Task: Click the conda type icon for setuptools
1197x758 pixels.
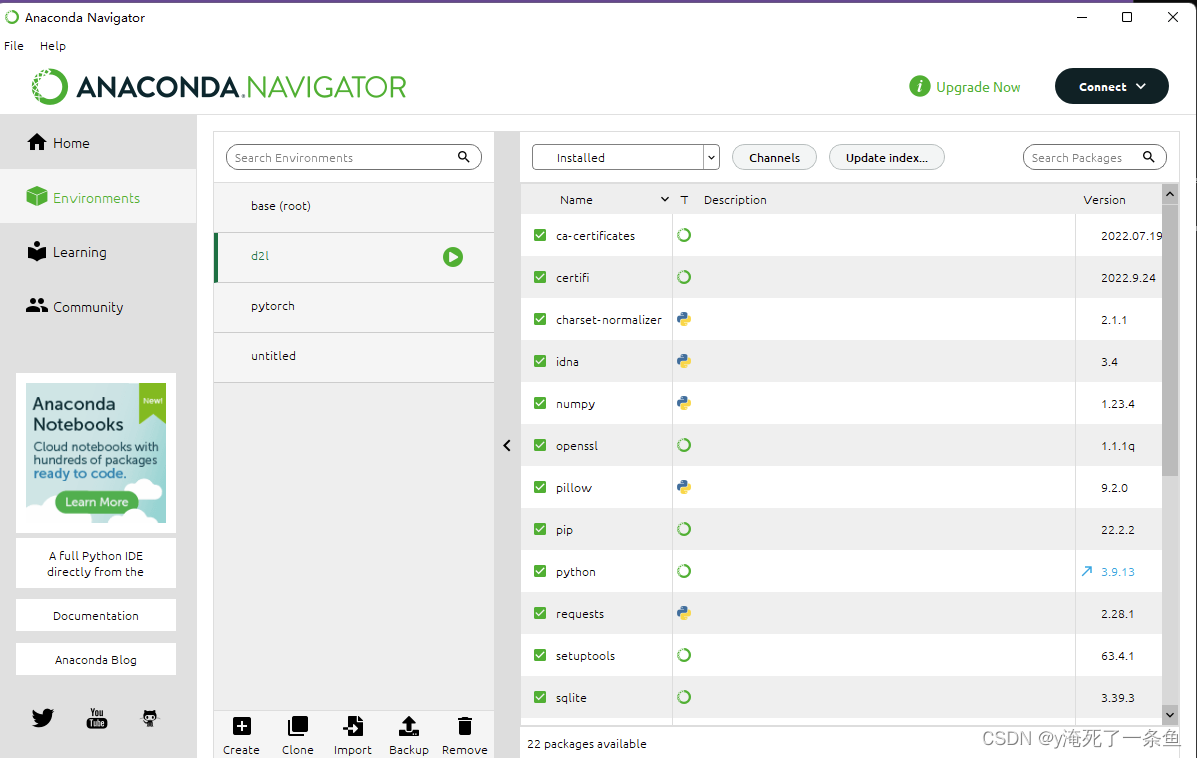Action: tap(684, 655)
